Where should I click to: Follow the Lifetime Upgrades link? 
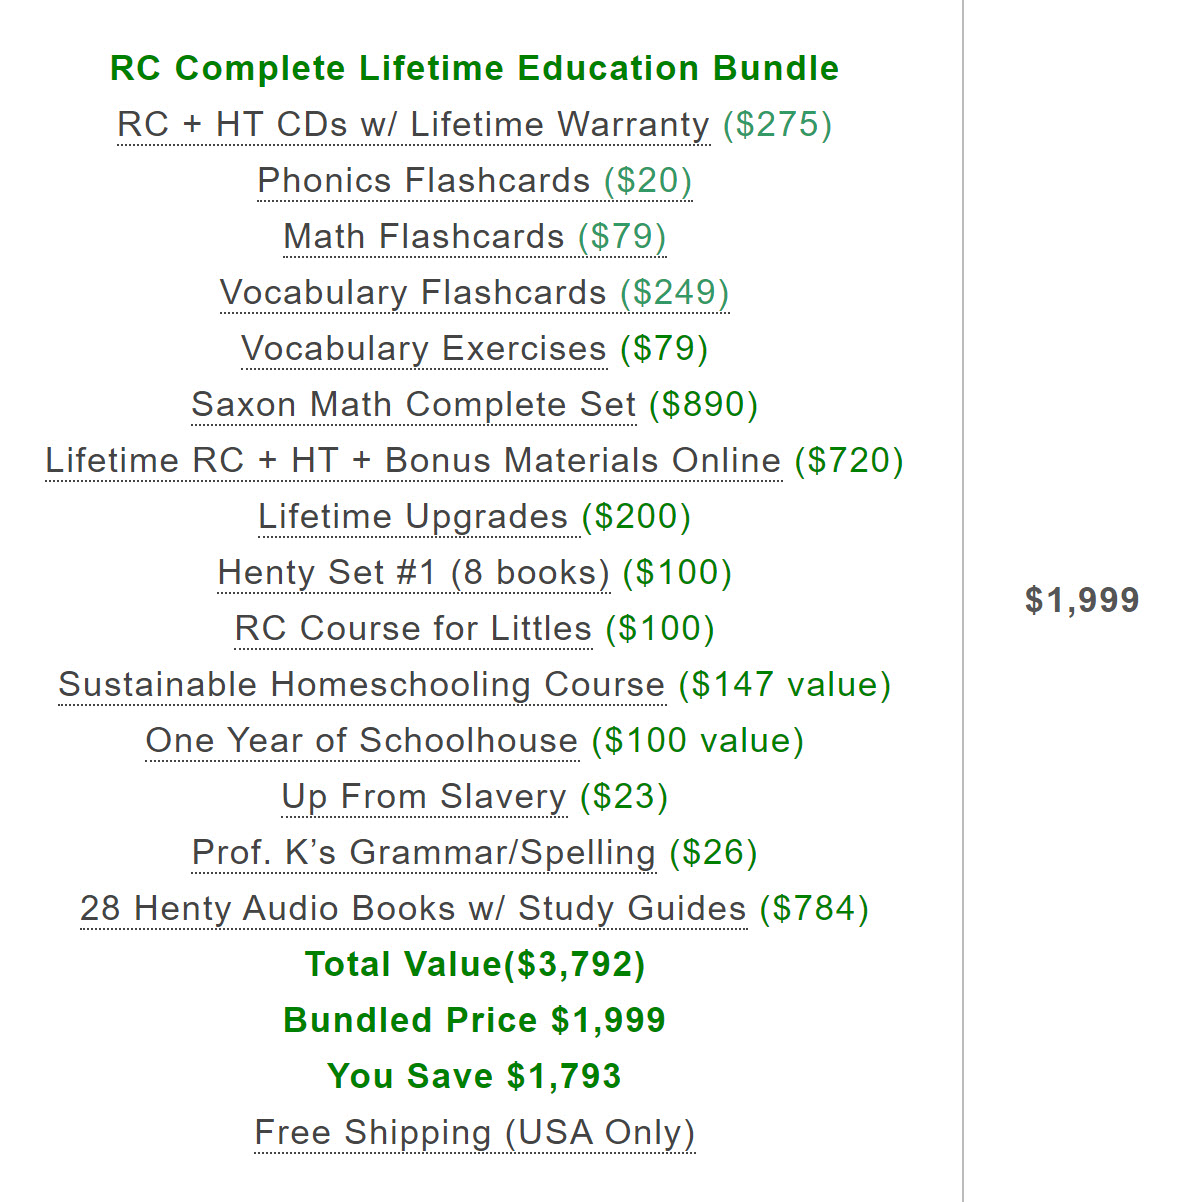coord(413,516)
